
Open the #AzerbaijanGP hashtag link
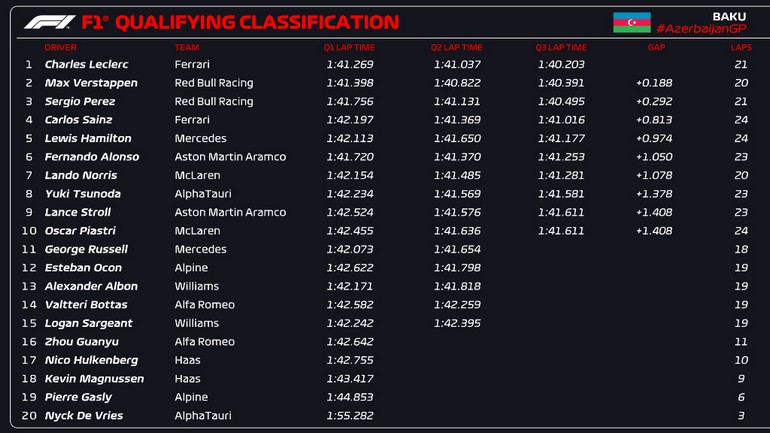701,29
